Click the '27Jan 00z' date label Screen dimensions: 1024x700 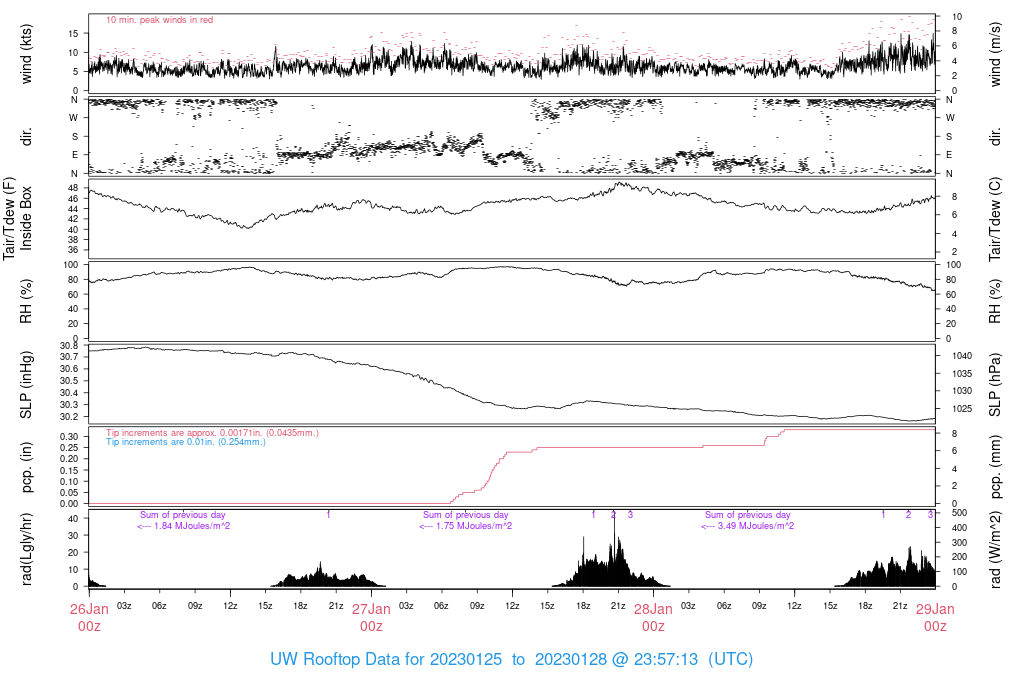[x=371, y=618]
